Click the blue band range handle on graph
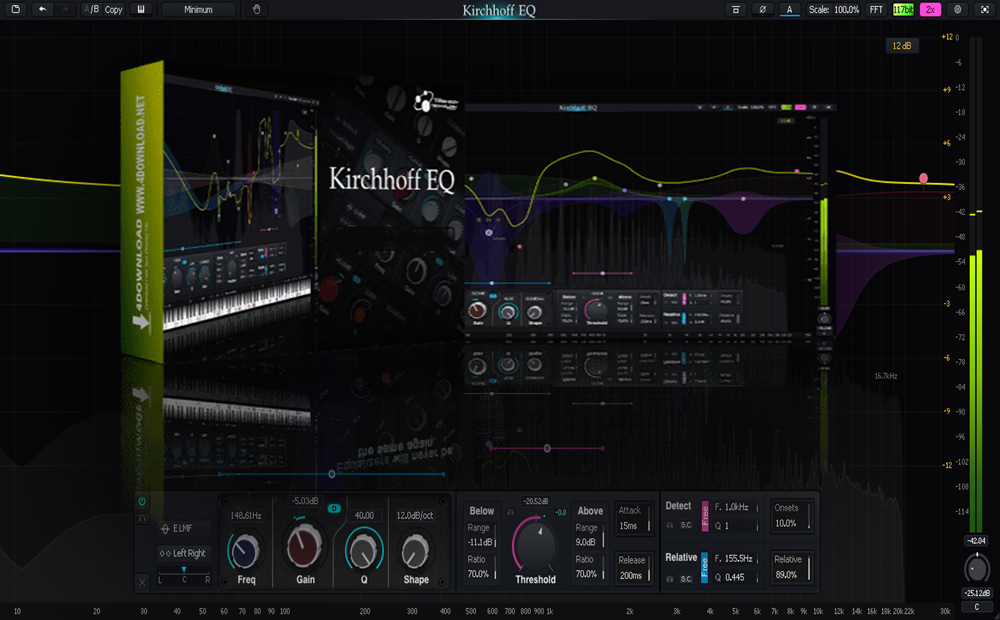The width and height of the screenshot is (1000, 620). [x=332, y=474]
